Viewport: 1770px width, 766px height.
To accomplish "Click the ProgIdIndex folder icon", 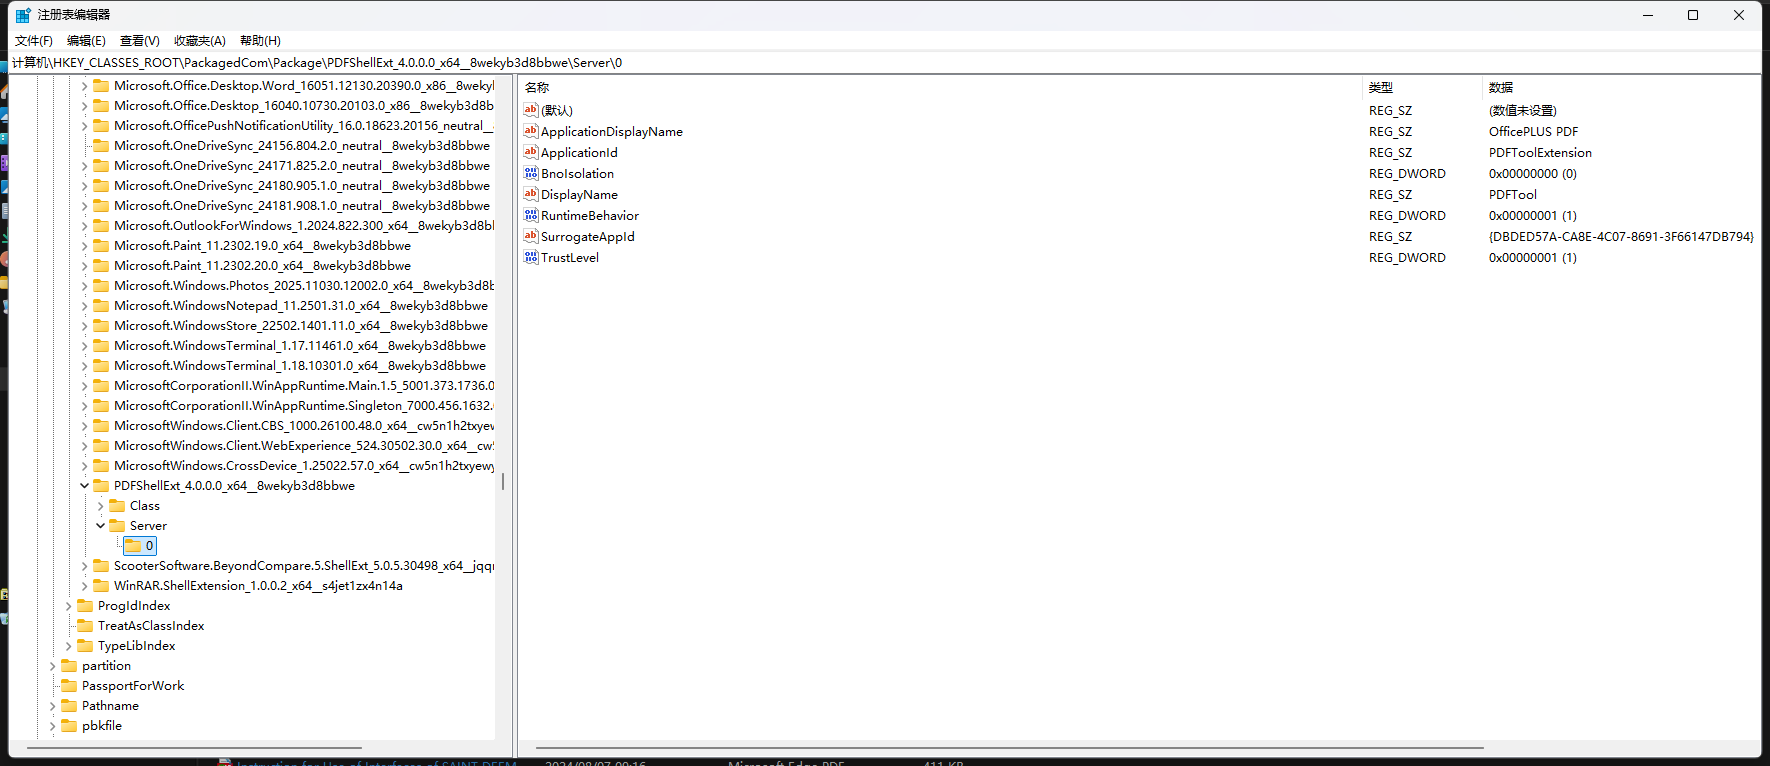I will [x=85, y=605].
